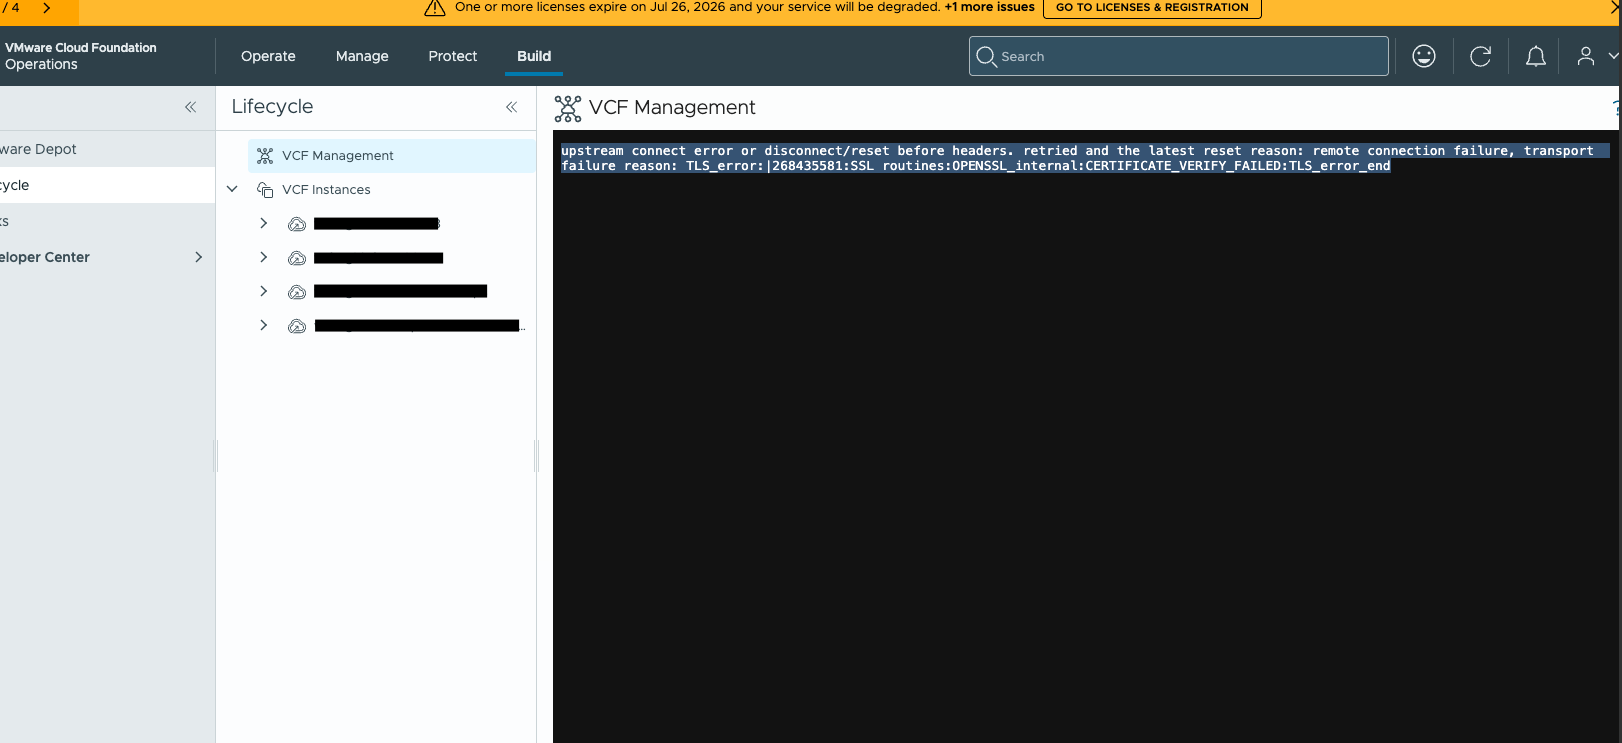
Task: Open the feedback smiley icon
Action: 1424,56
